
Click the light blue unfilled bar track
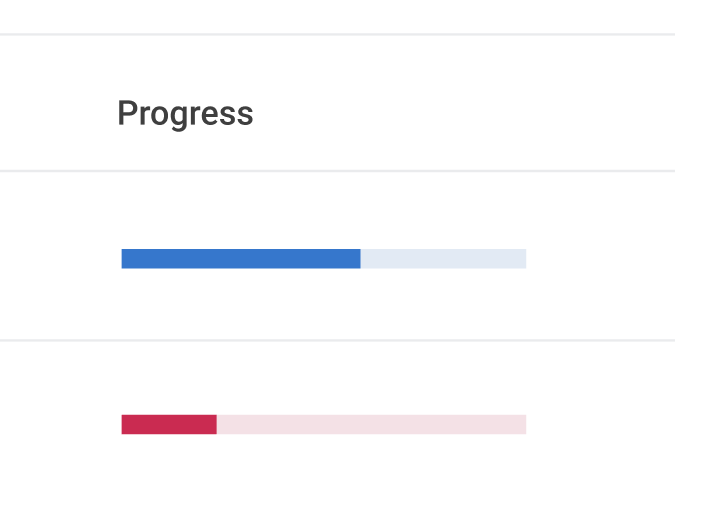click(x=443, y=258)
